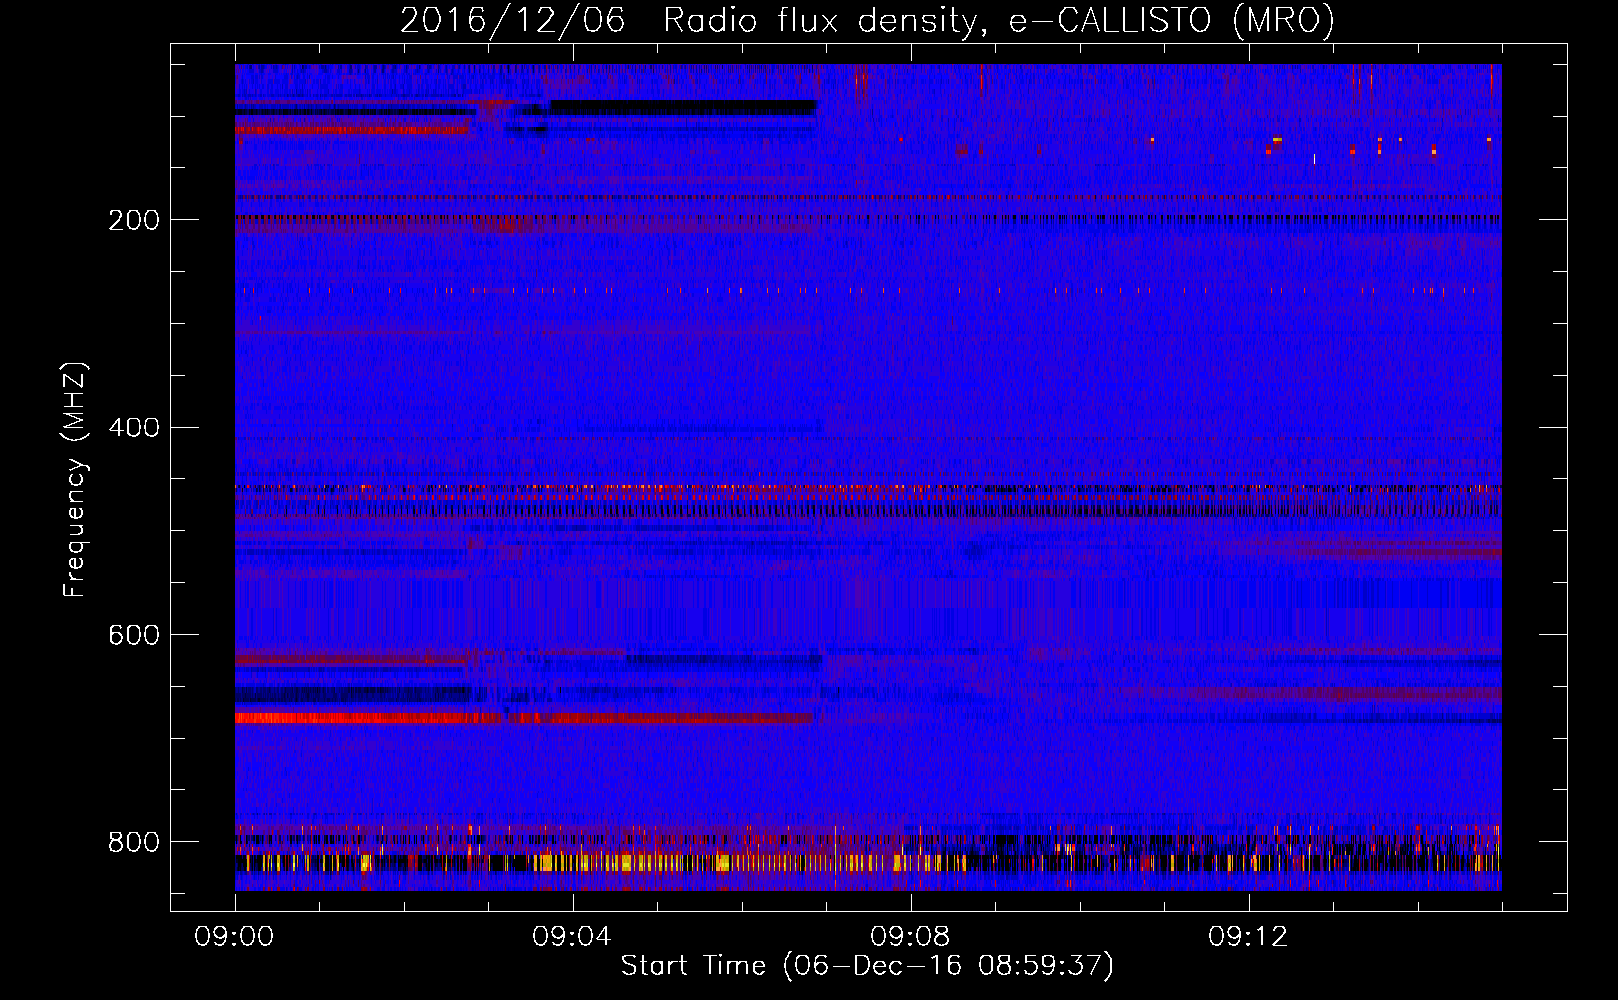Click the 'Start Time (06-Dec-16 08:59:37)' label
1618x1000 pixels.
[867, 966]
